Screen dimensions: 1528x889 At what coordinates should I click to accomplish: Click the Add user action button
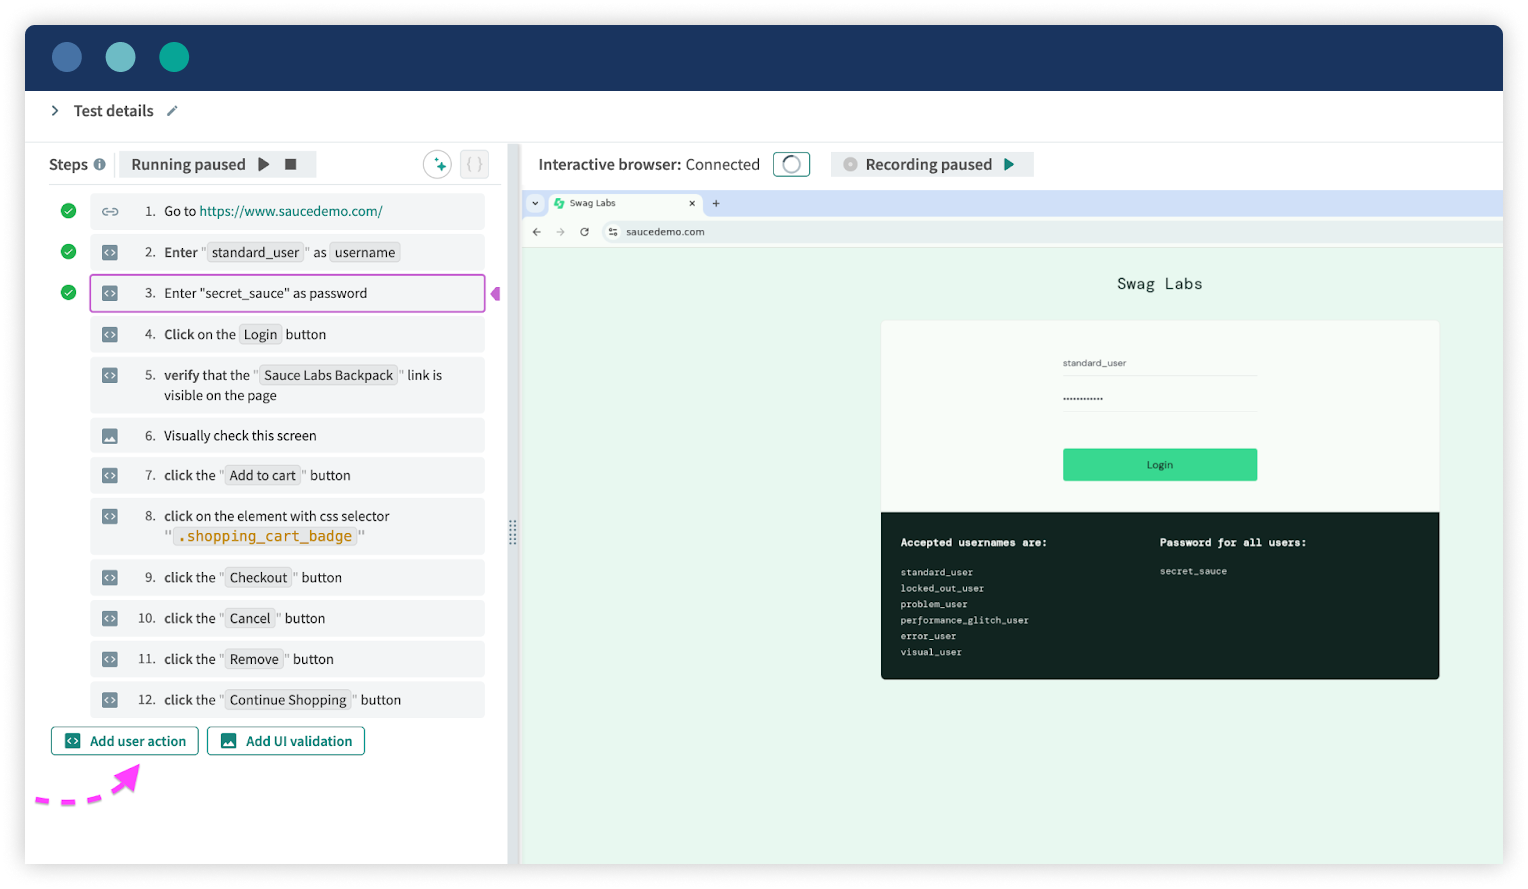[x=124, y=741]
